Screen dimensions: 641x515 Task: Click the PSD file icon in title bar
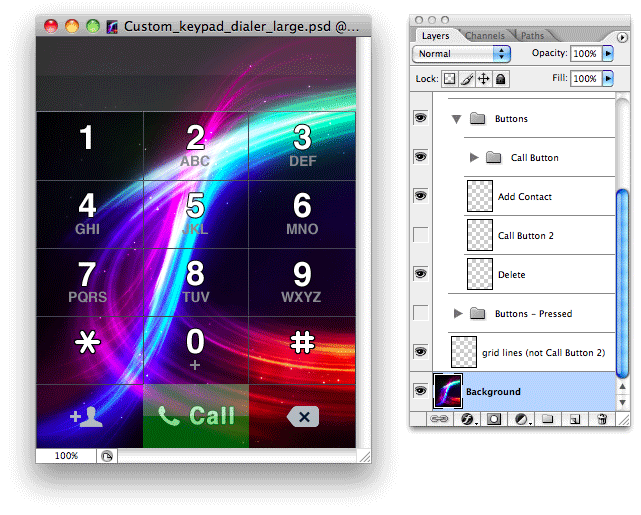pyautogui.click(x=112, y=27)
